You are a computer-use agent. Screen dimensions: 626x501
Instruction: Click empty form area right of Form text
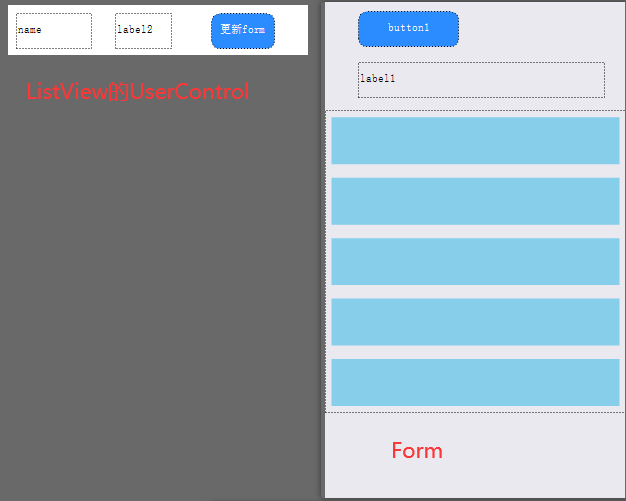point(531,451)
